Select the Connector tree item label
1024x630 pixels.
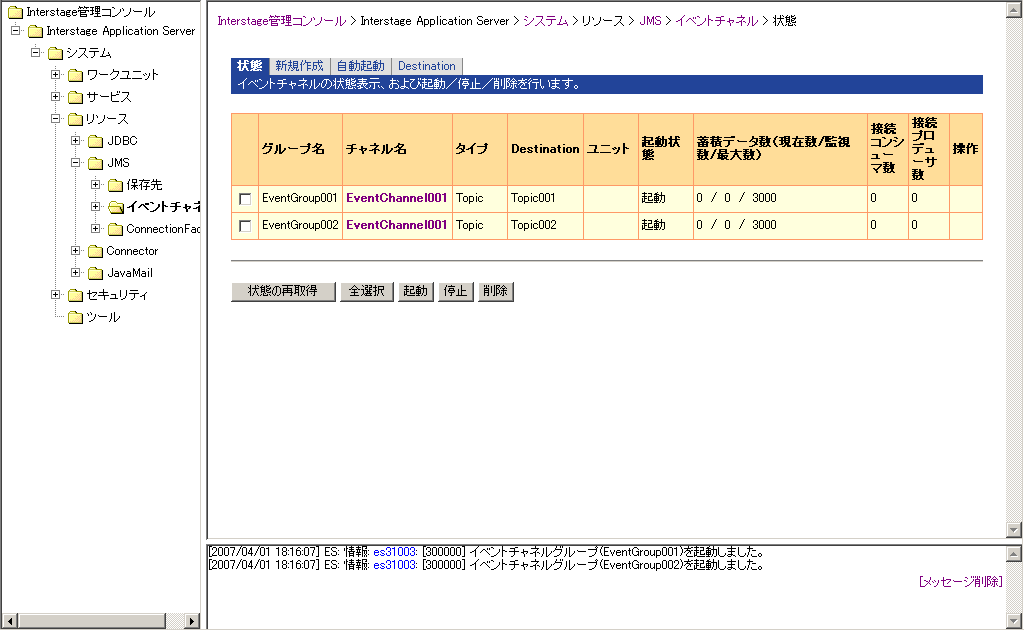[x=132, y=251]
